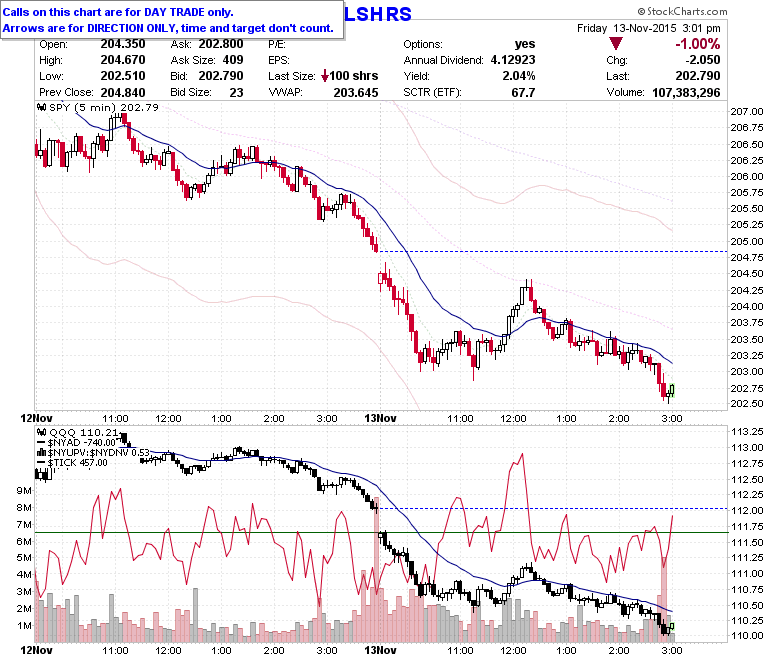Click the Annual Dividend value 4.12923

(513, 60)
